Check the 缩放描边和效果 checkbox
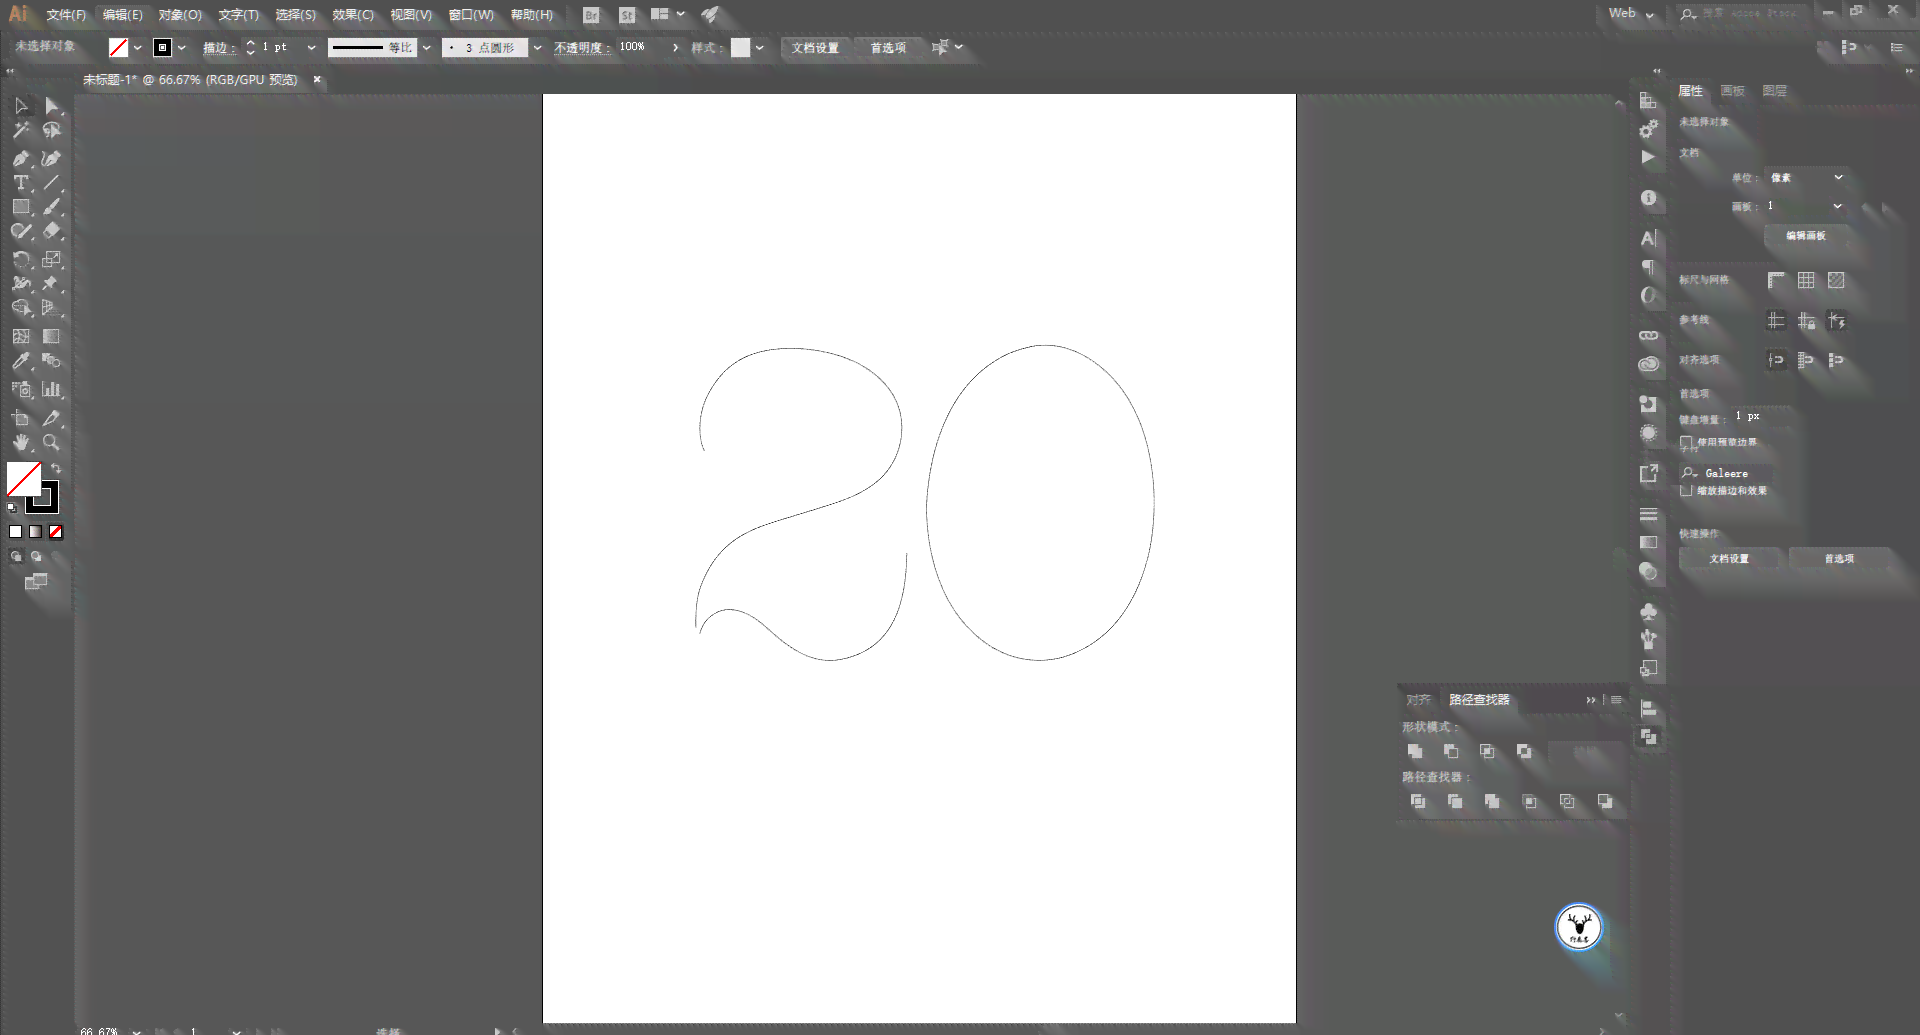The height and width of the screenshot is (1035, 1920). pyautogui.click(x=1687, y=491)
